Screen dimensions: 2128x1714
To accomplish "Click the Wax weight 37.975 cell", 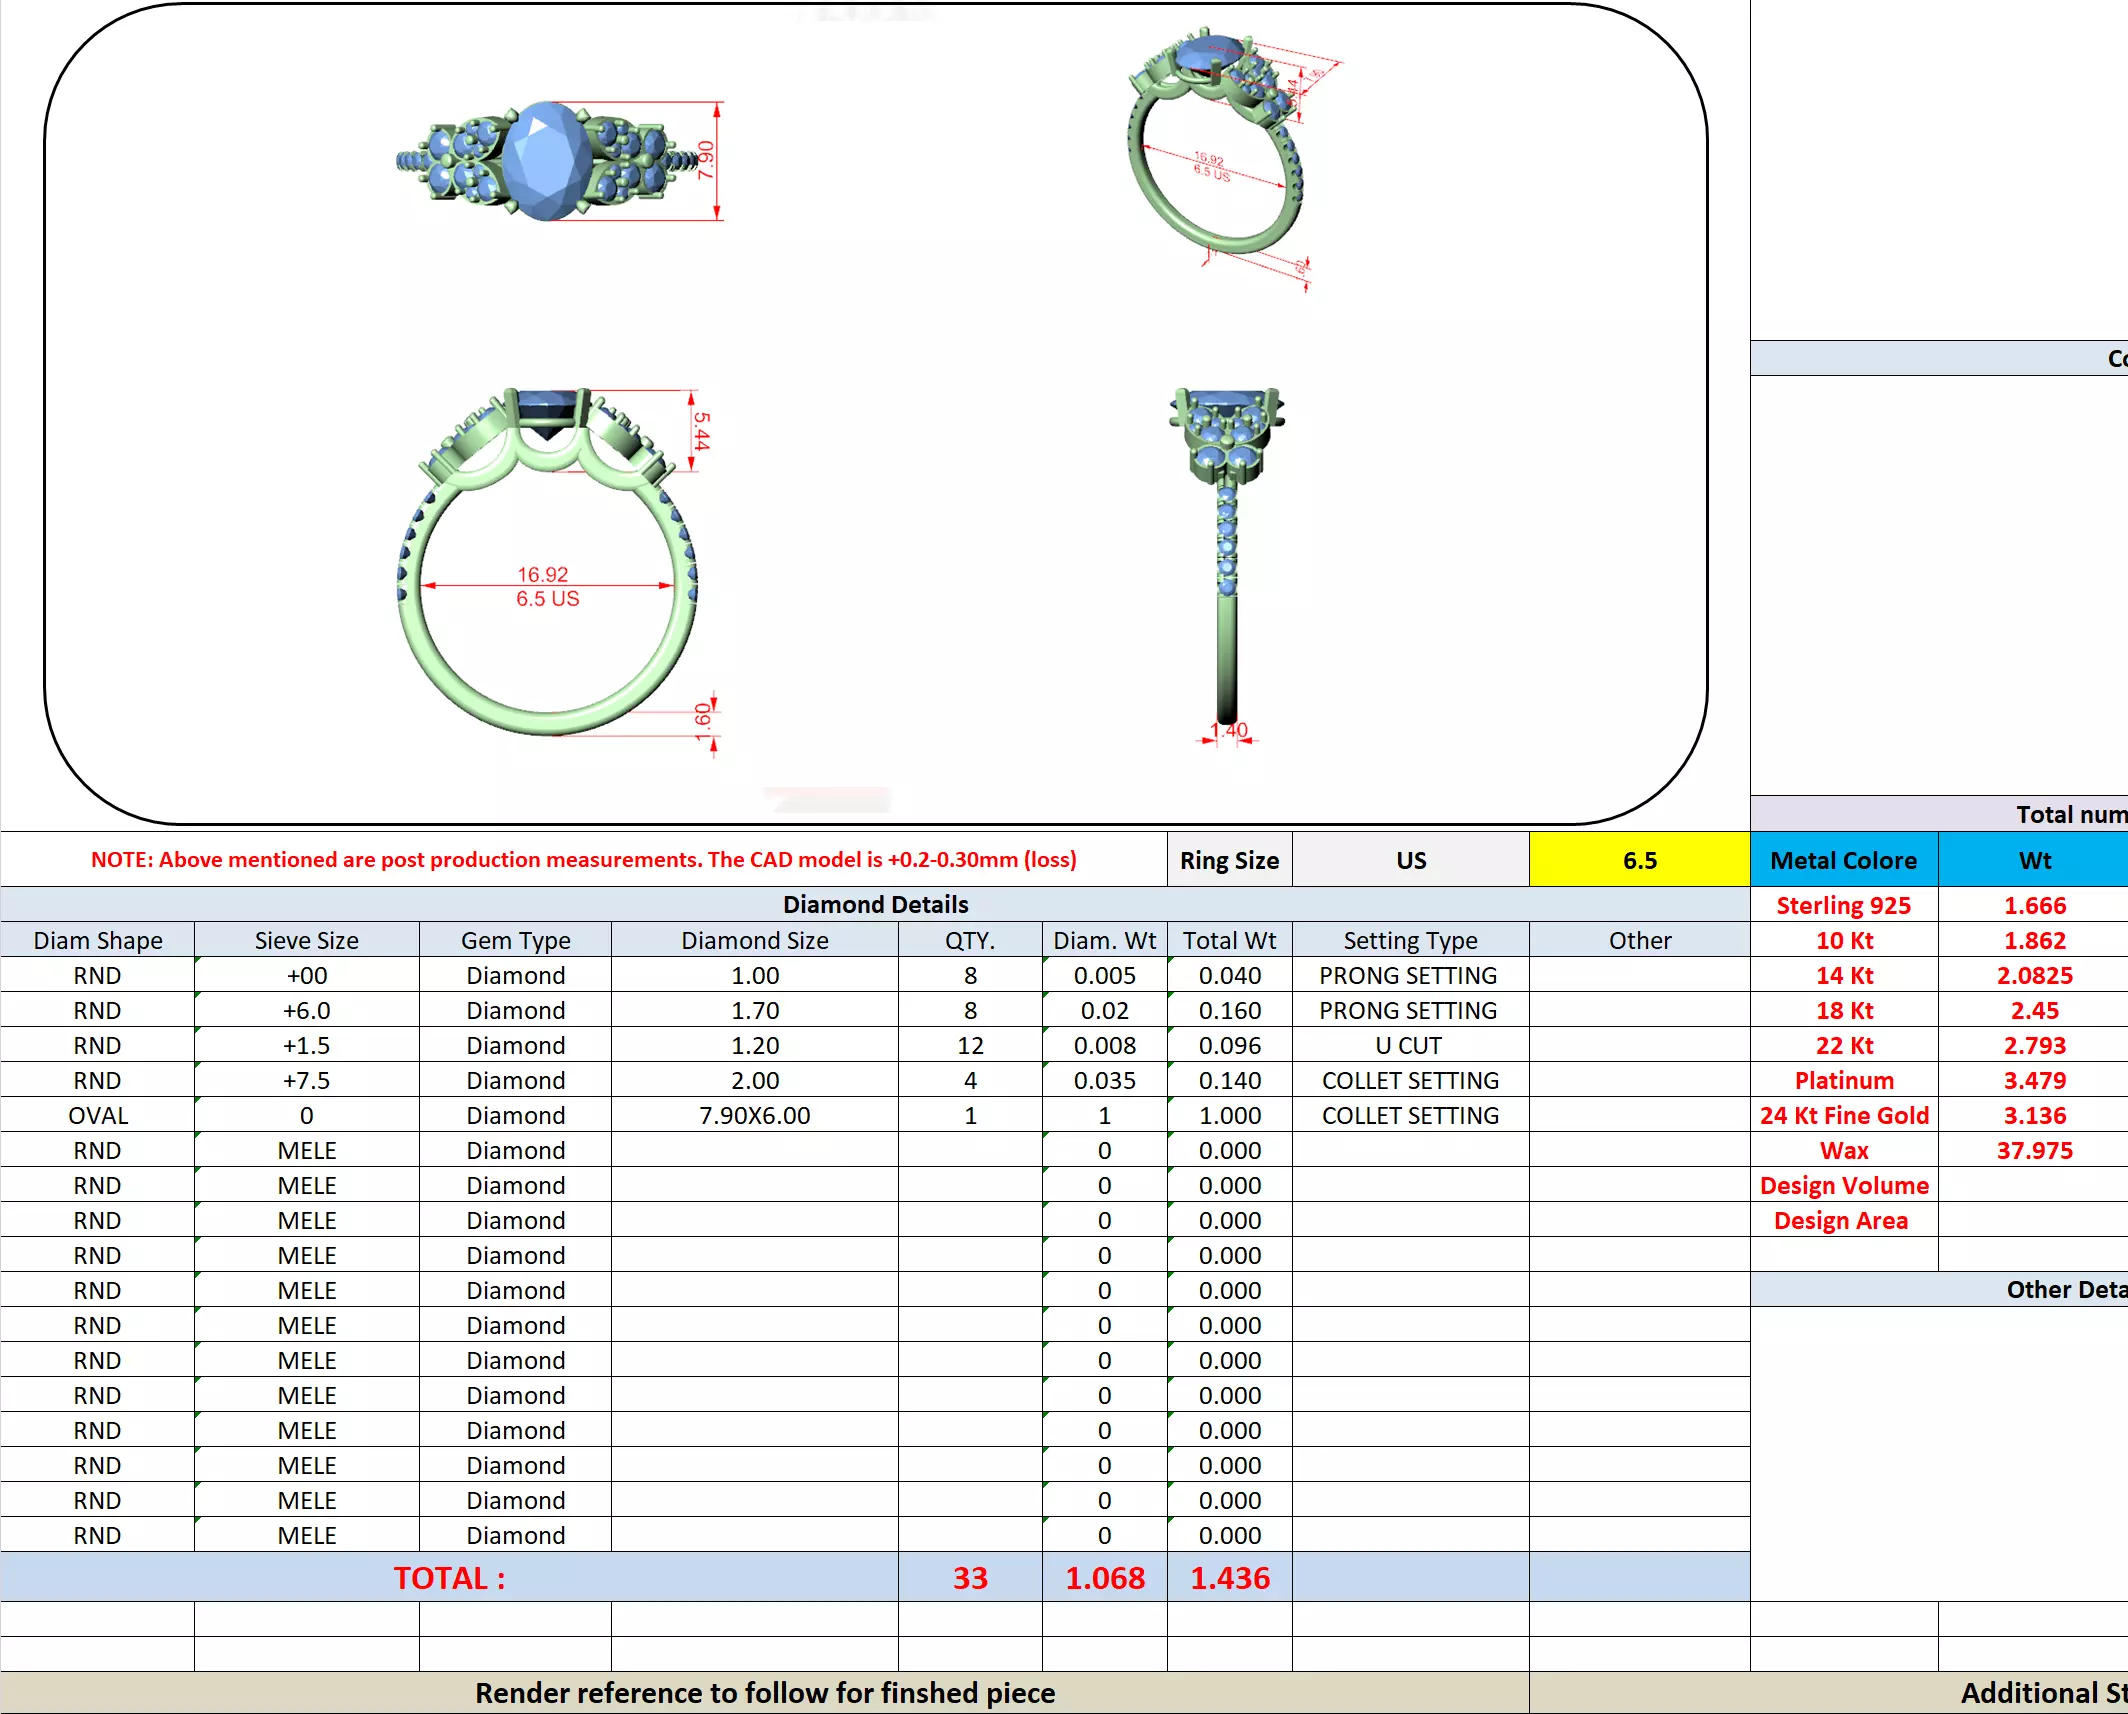I will (x=2034, y=1150).
